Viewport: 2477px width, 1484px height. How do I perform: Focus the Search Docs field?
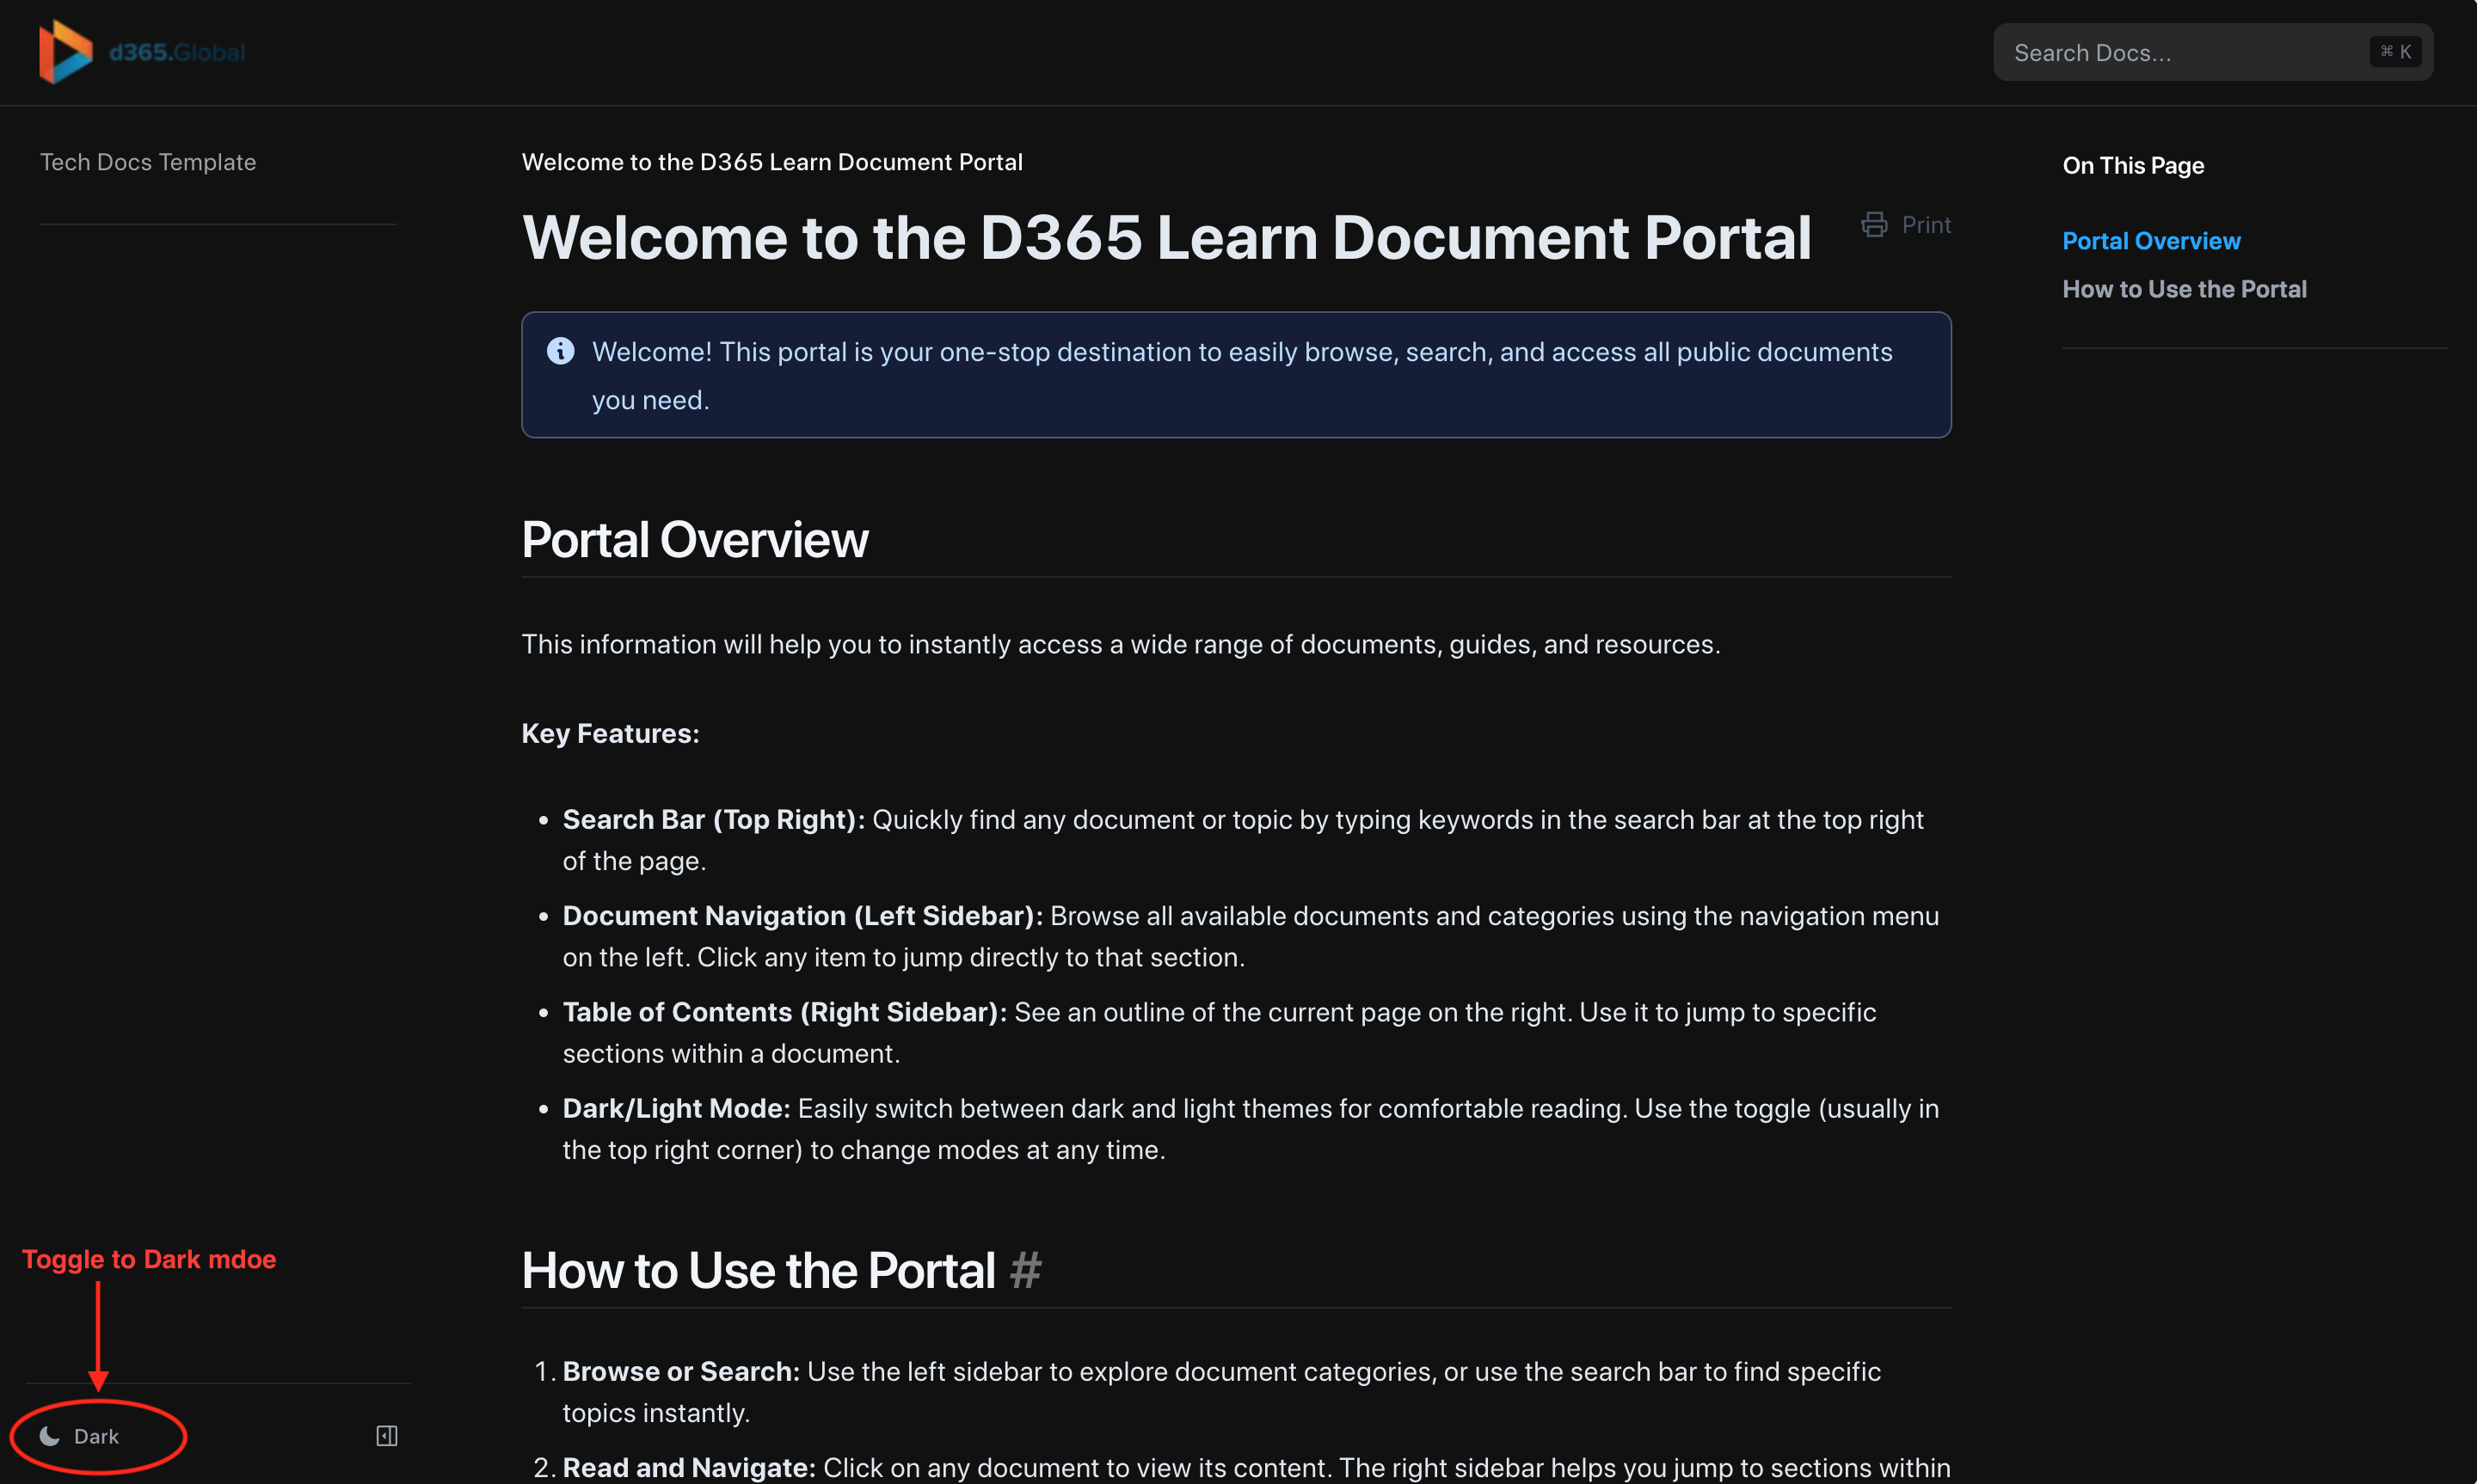[x=2212, y=52]
